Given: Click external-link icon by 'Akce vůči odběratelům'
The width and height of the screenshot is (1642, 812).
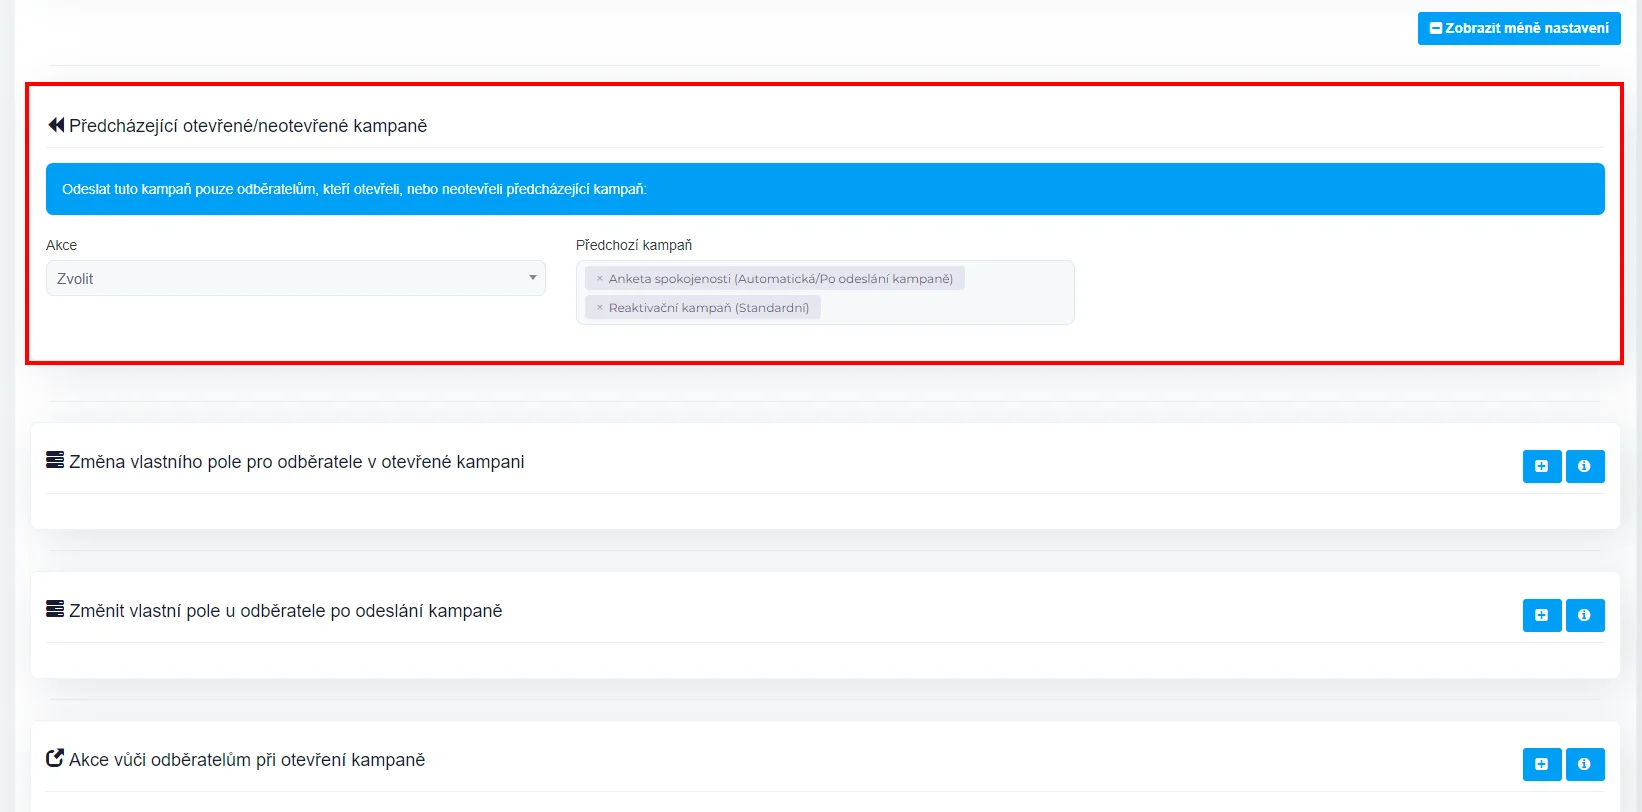Looking at the screenshot, I should [x=55, y=758].
